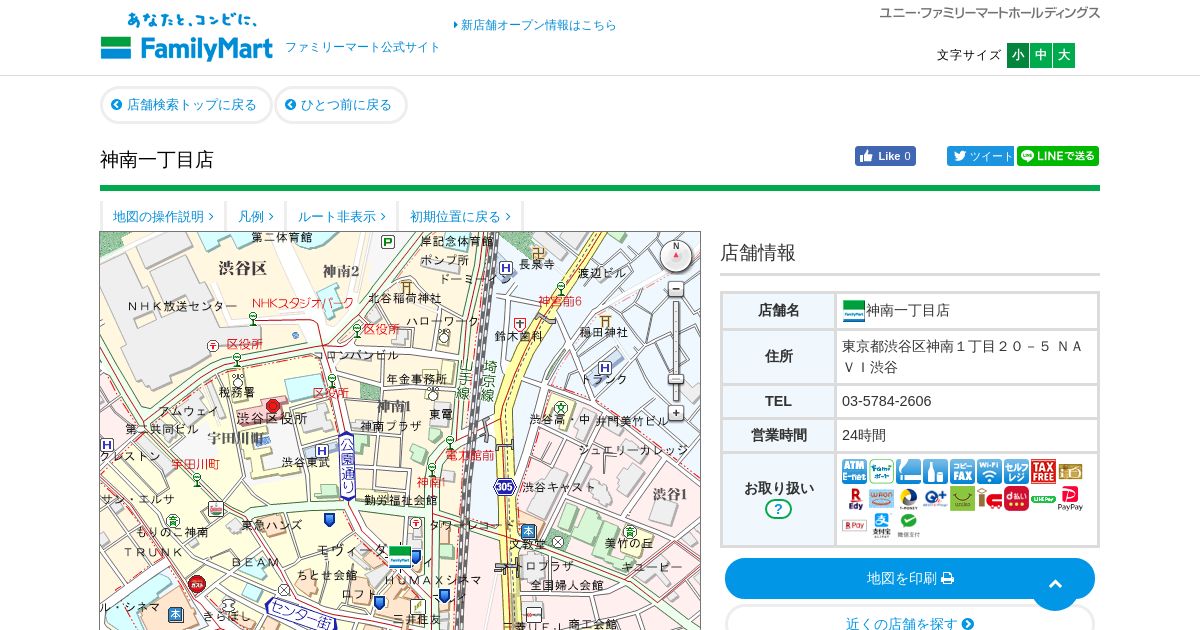Open the 凡例 legend tab
This screenshot has width=1200, height=630.
tap(255, 216)
